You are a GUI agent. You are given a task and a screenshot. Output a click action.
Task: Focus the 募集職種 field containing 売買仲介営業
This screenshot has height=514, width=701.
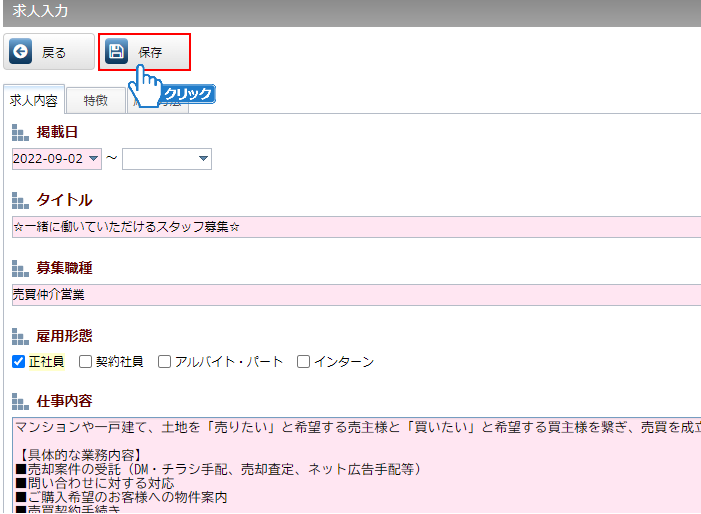click(355, 295)
